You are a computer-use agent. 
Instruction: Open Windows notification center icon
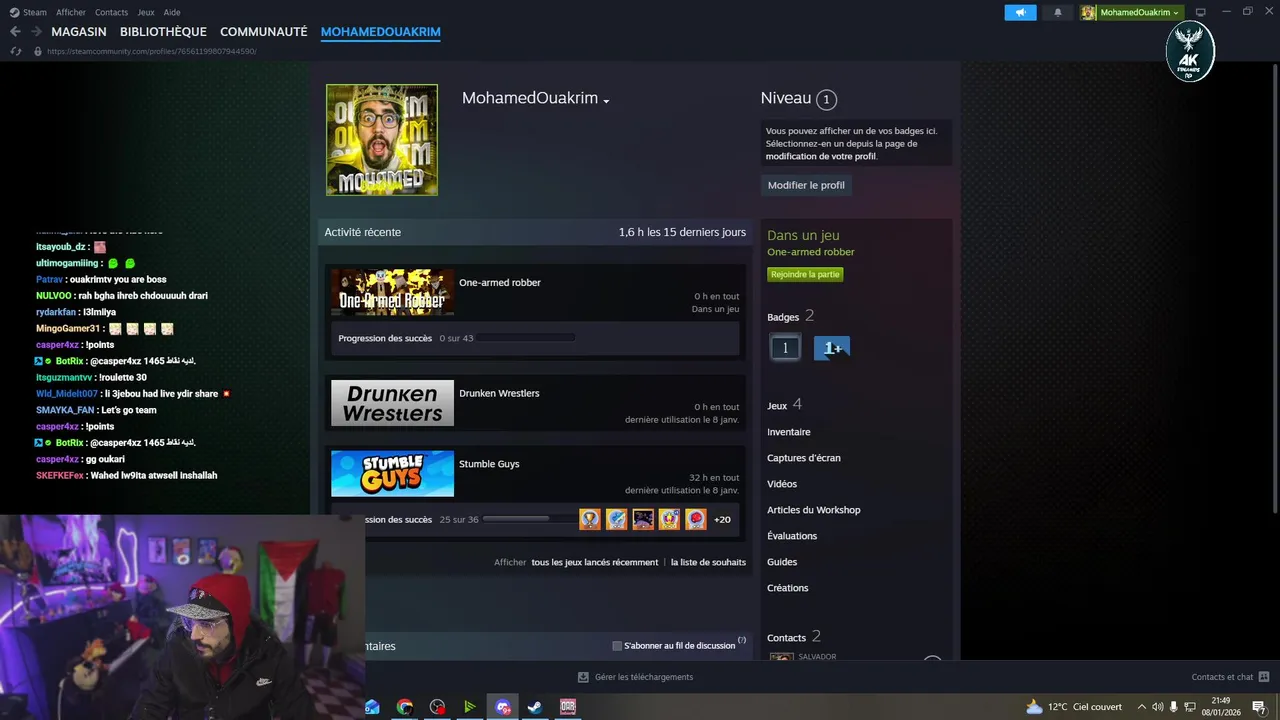(x=1259, y=707)
